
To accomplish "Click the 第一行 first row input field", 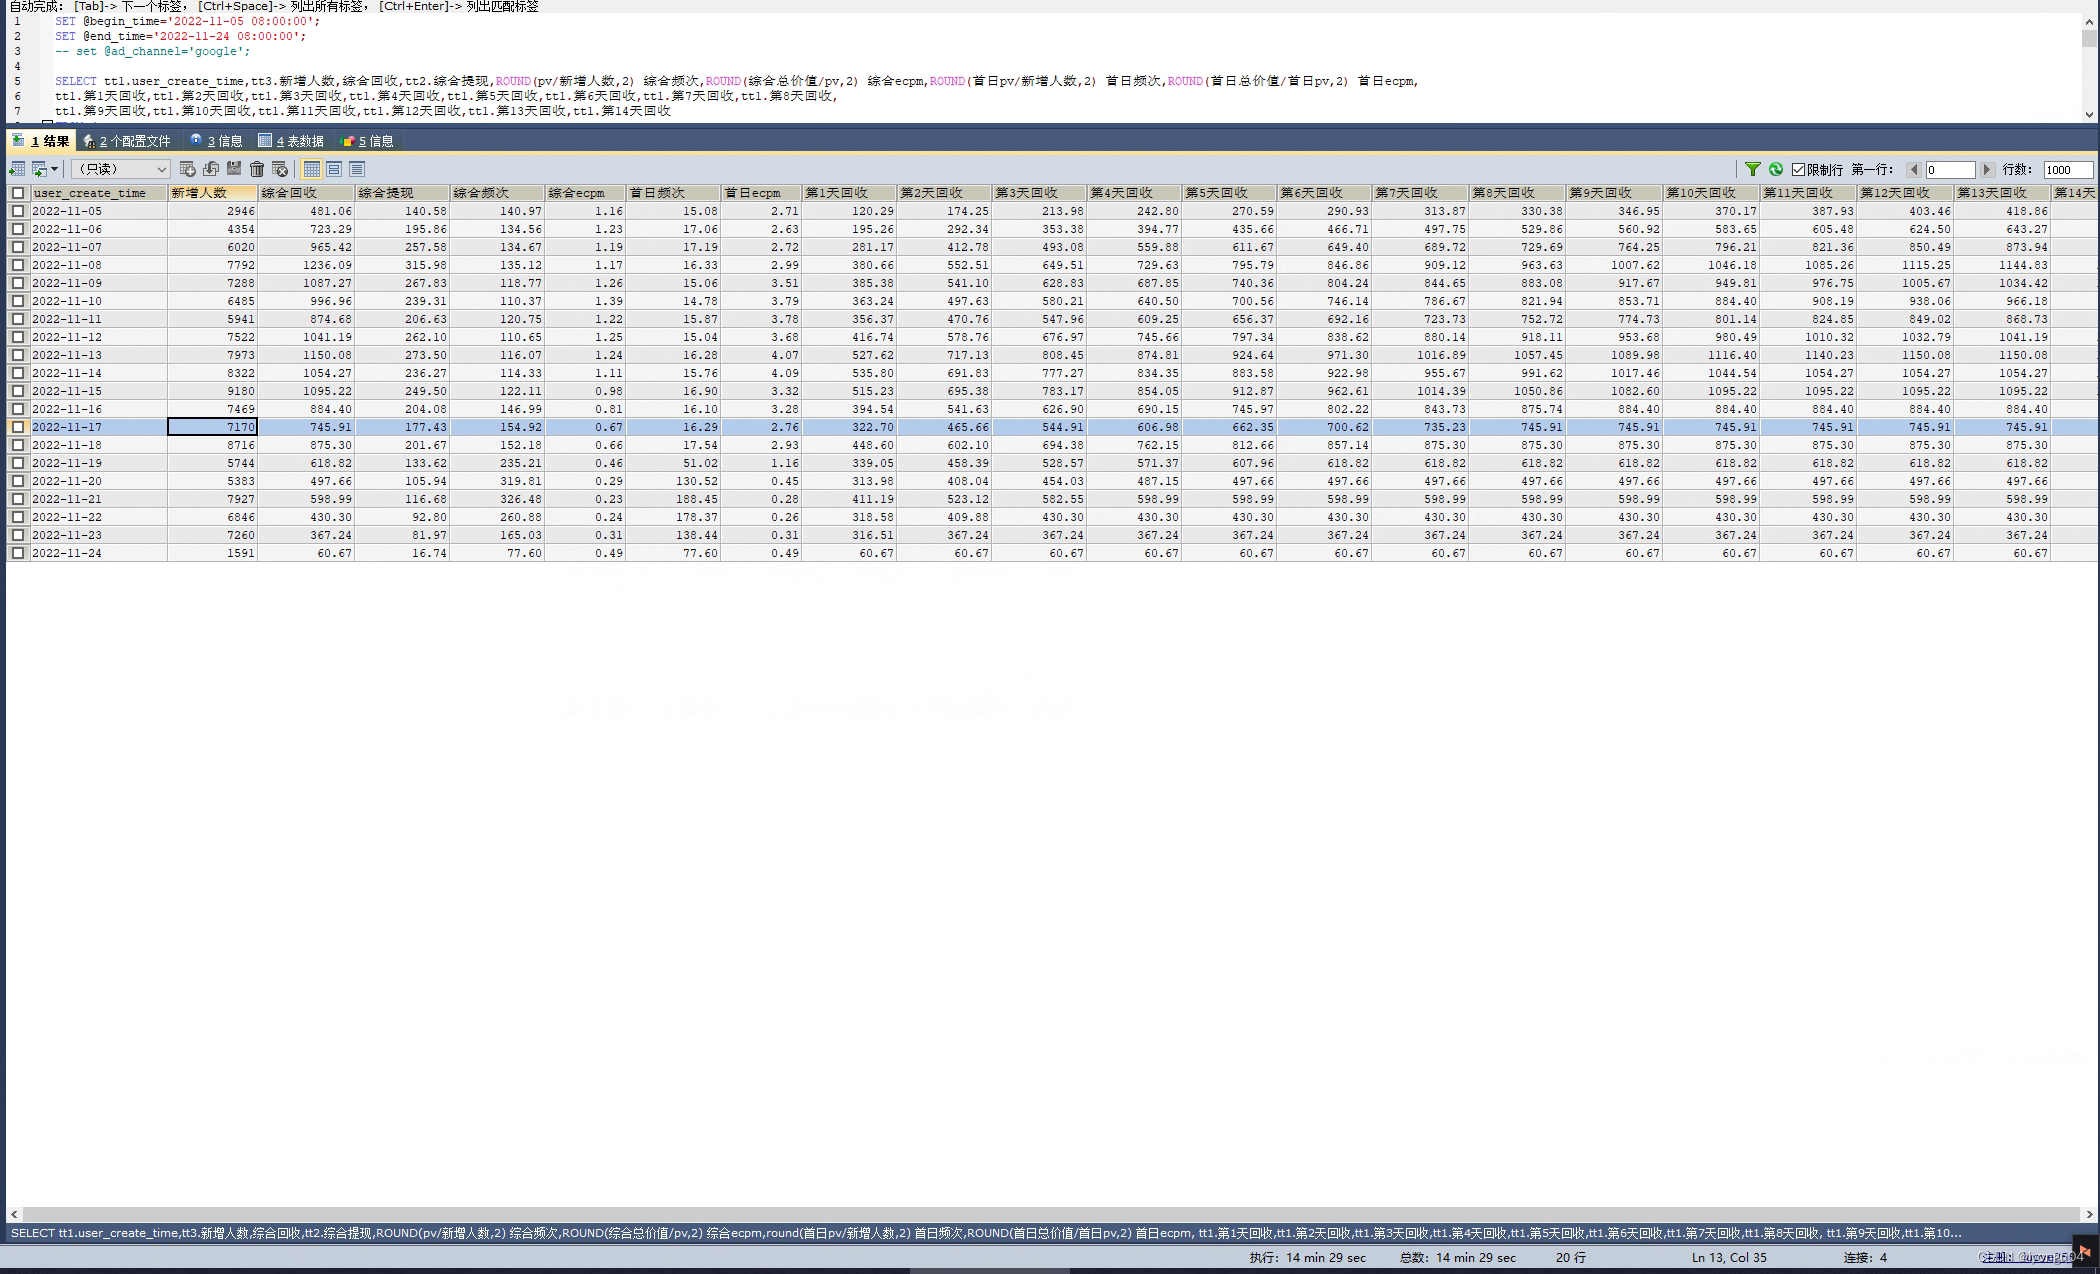I will pyautogui.click(x=1950, y=169).
